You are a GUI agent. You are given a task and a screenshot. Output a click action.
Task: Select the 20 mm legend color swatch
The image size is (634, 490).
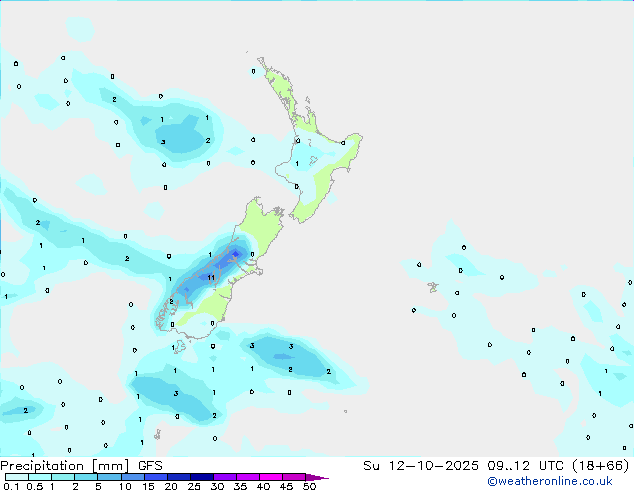click(x=179, y=477)
